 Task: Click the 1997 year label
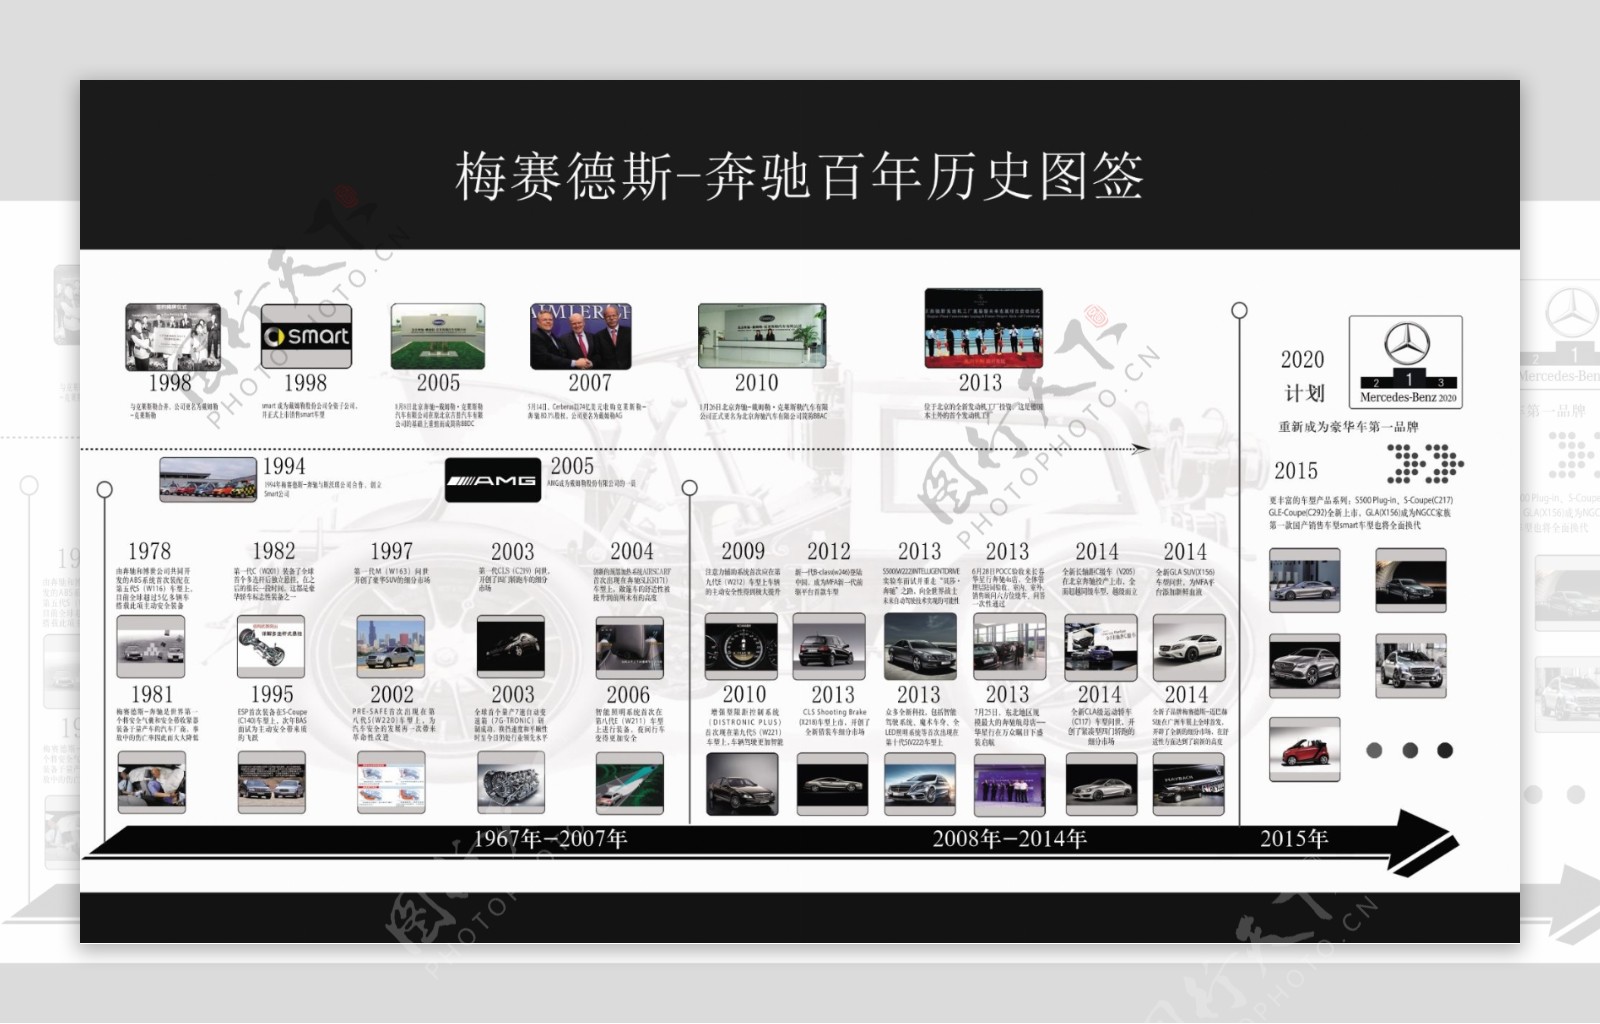click(x=391, y=552)
